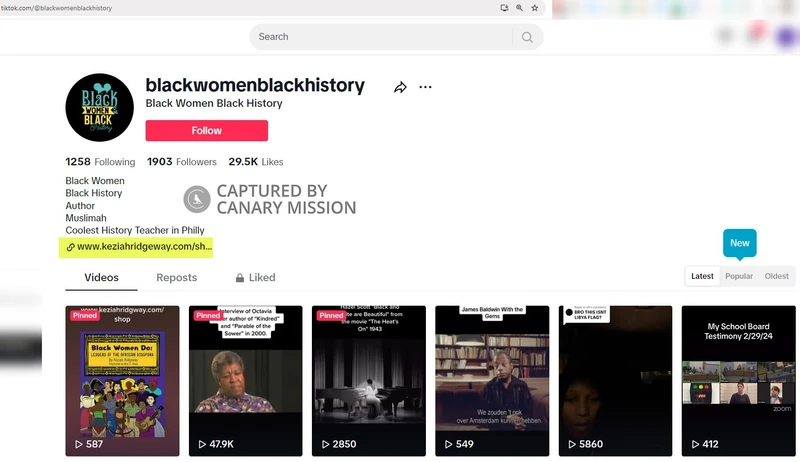Share the blackwomenblackhistory profile
Screen dimensions: 800x462
(x=400, y=87)
